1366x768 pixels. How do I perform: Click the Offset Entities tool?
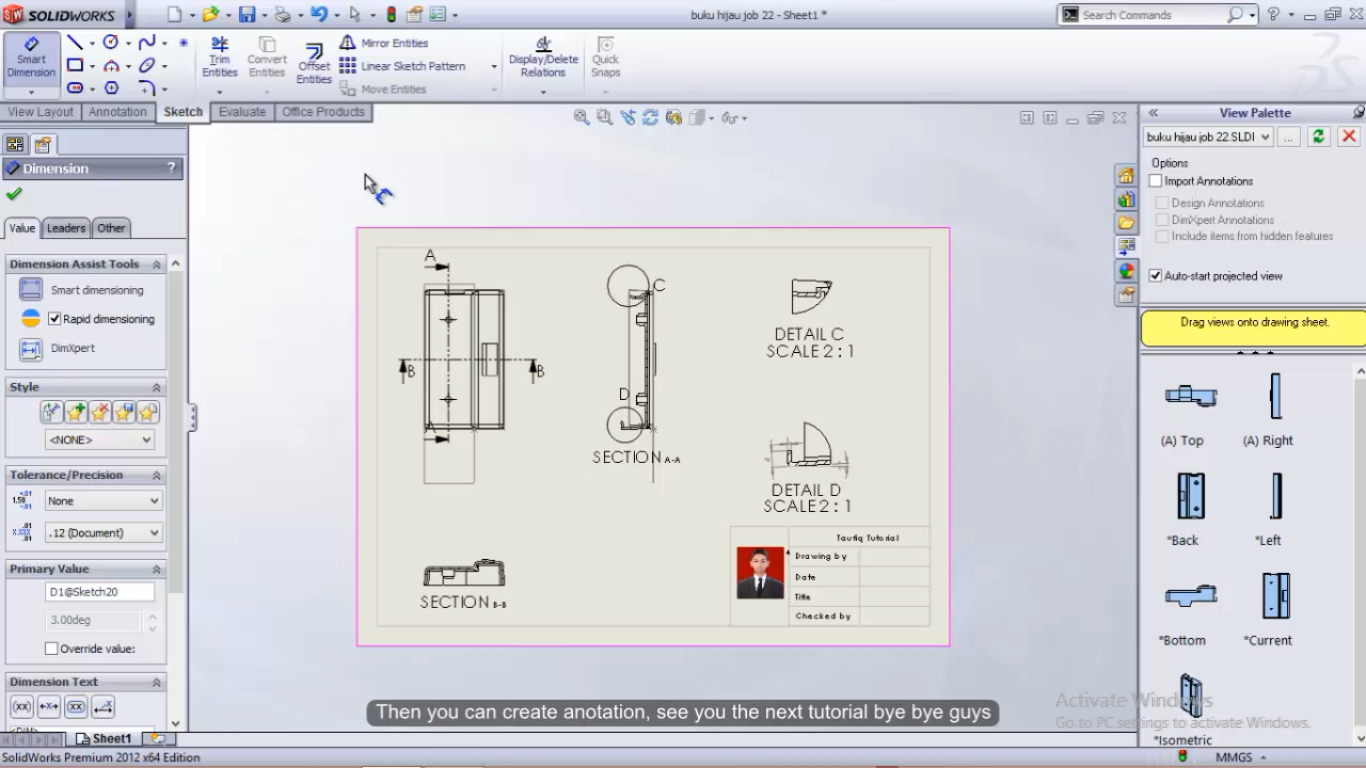313,60
